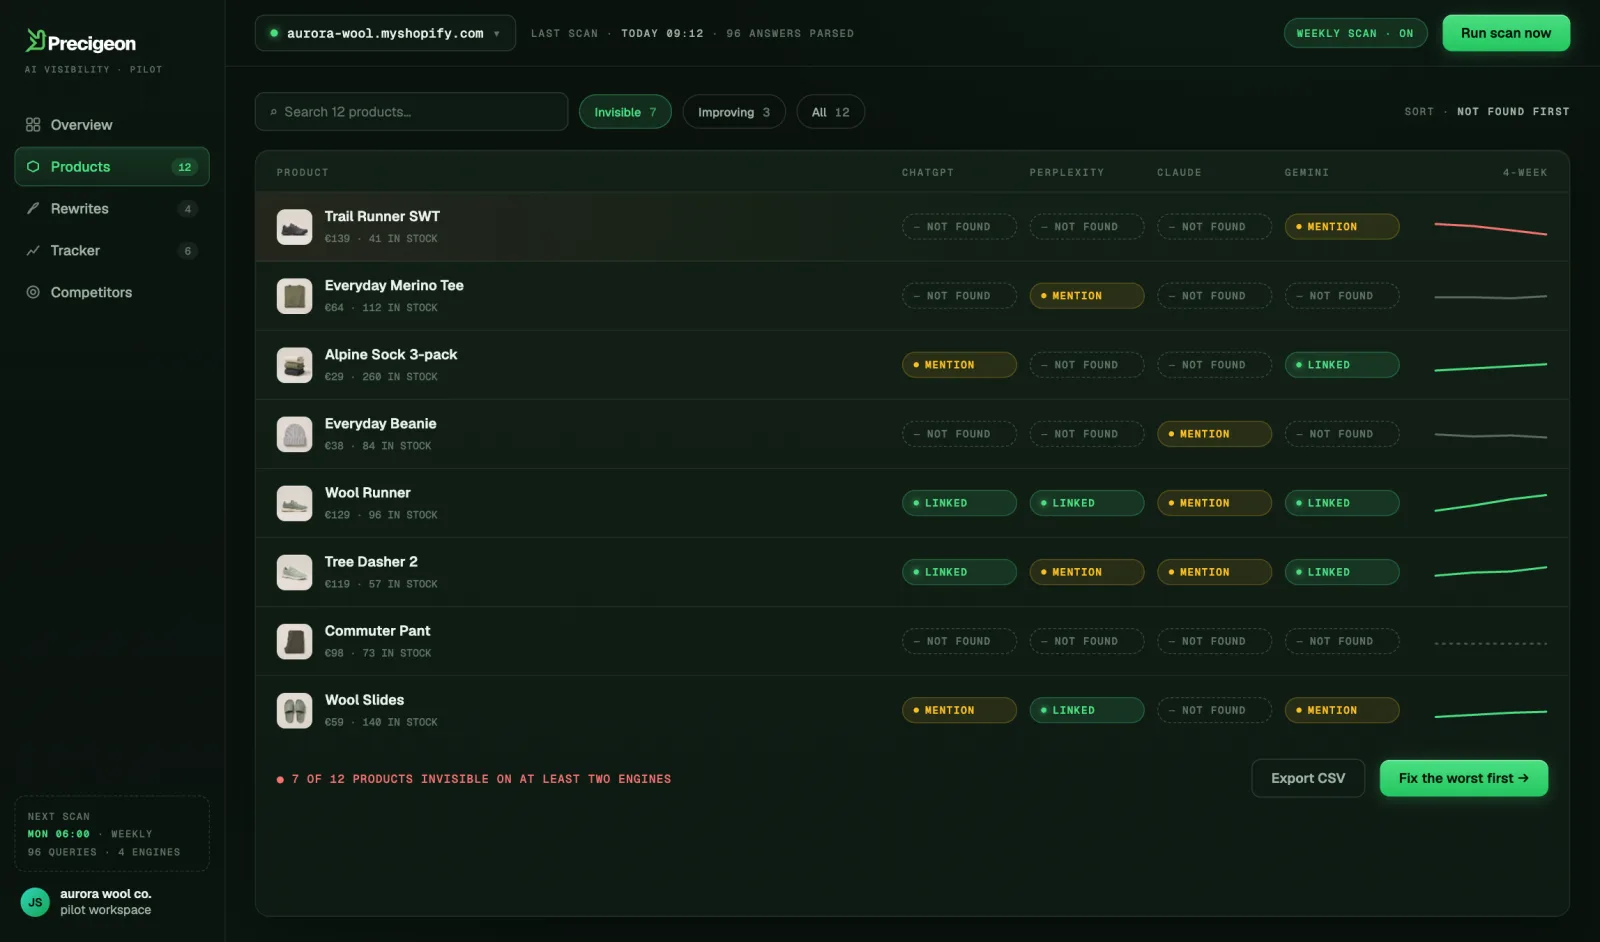Click the Gemini column header
The image size is (1600, 942).
pos(1307,173)
